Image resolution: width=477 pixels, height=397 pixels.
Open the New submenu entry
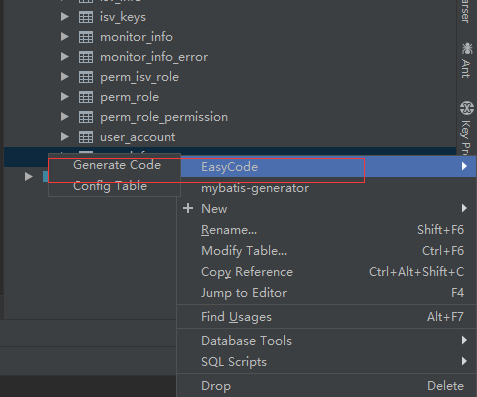click(326, 209)
